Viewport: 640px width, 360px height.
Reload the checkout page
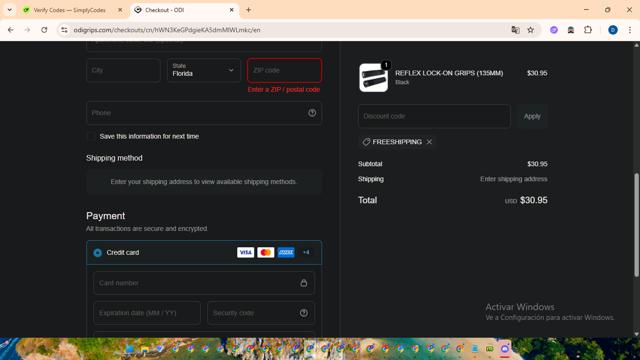(44, 30)
